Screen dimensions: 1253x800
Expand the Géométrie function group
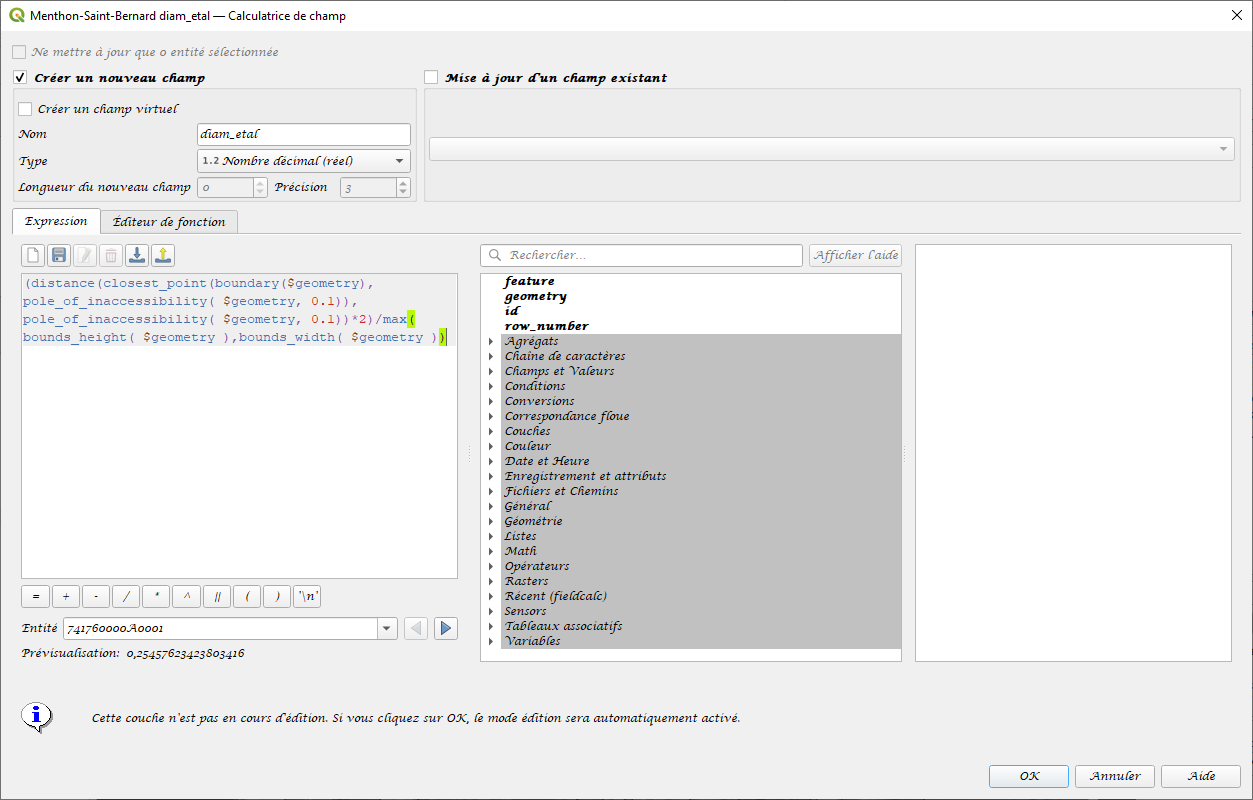point(491,522)
